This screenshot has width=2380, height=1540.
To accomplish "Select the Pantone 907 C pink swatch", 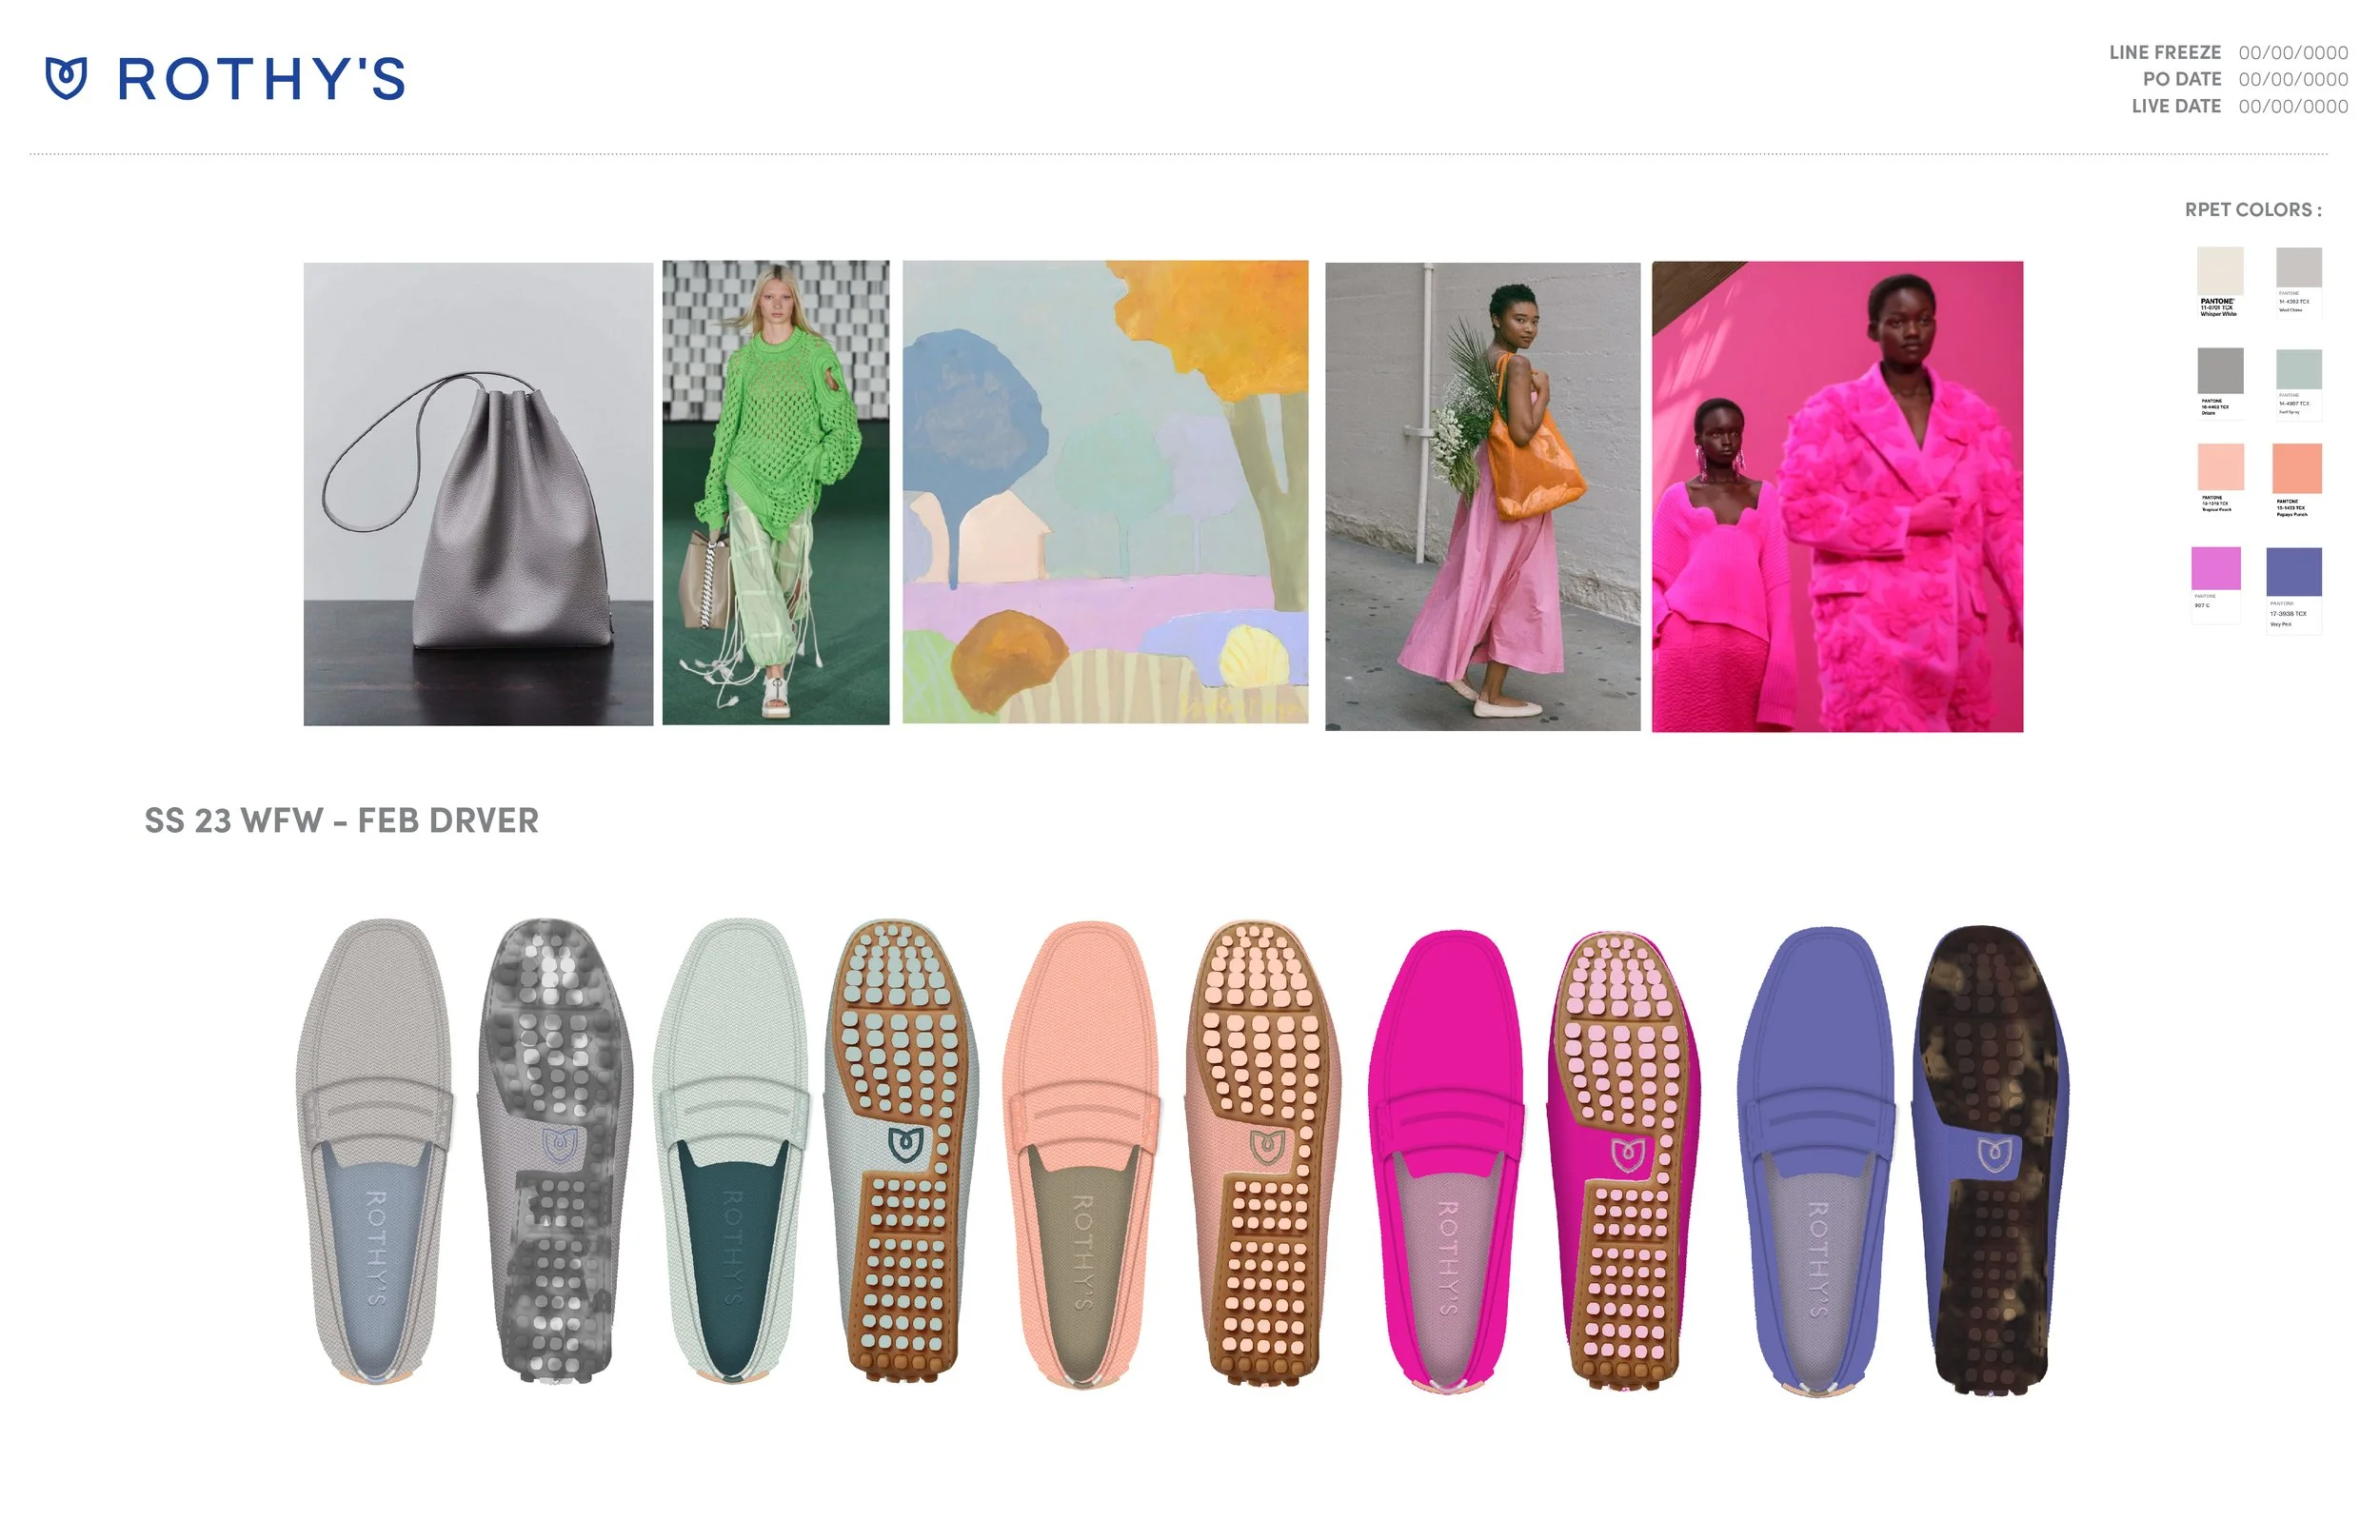I will pyautogui.click(x=2216, y=569).
